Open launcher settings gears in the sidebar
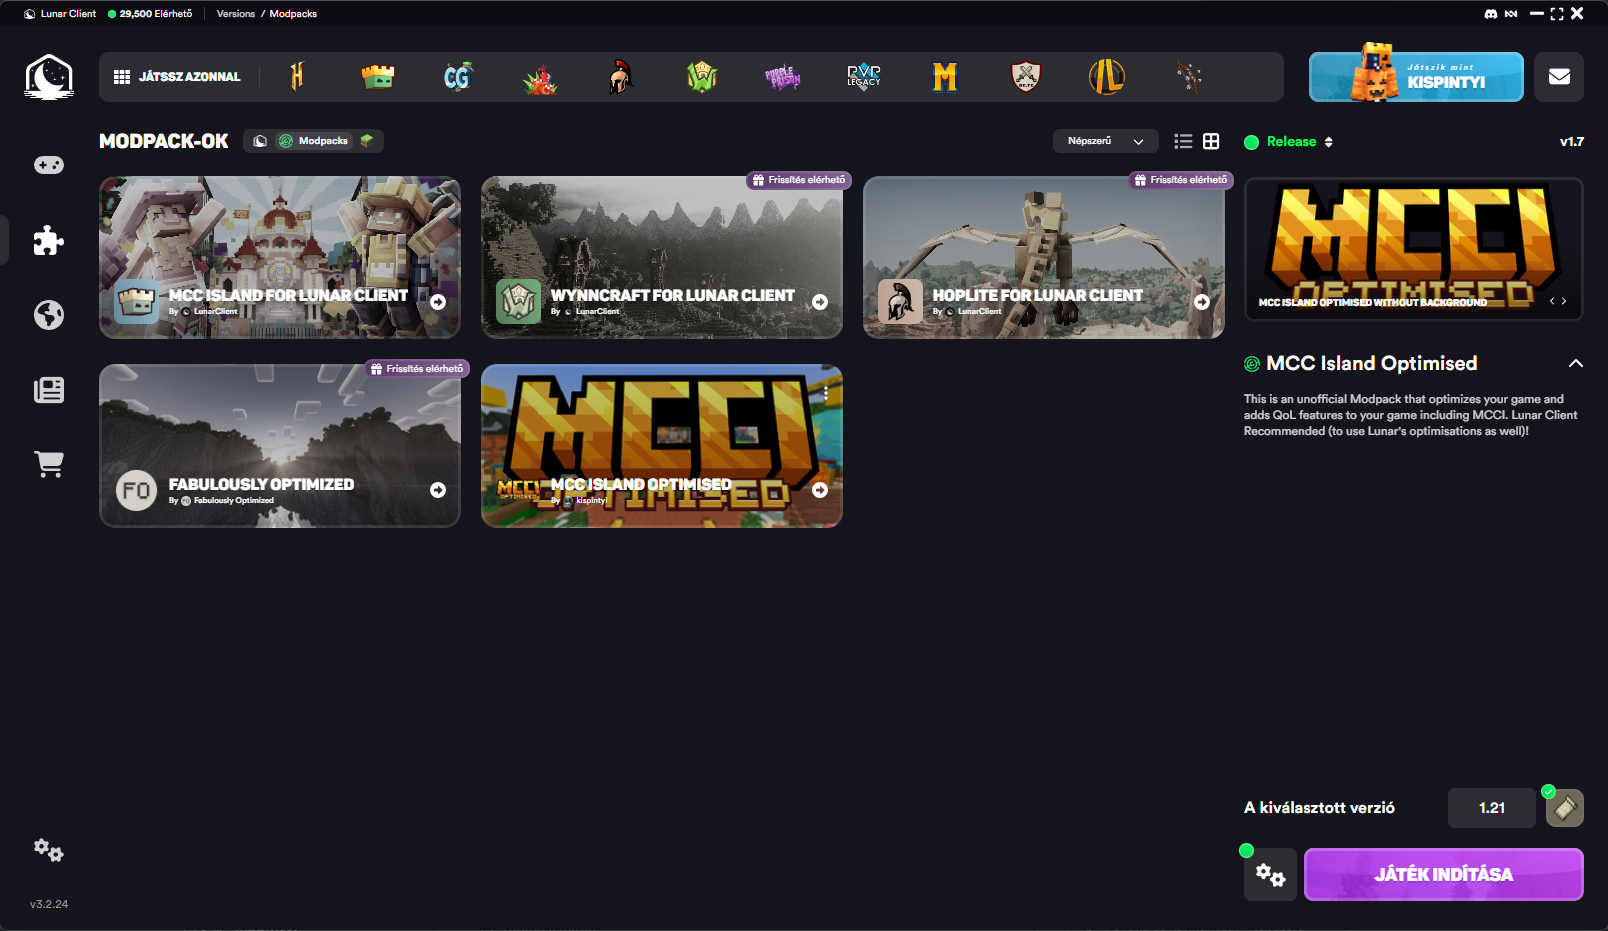This screenshot has height=931, width=1608. click(49, 851)
